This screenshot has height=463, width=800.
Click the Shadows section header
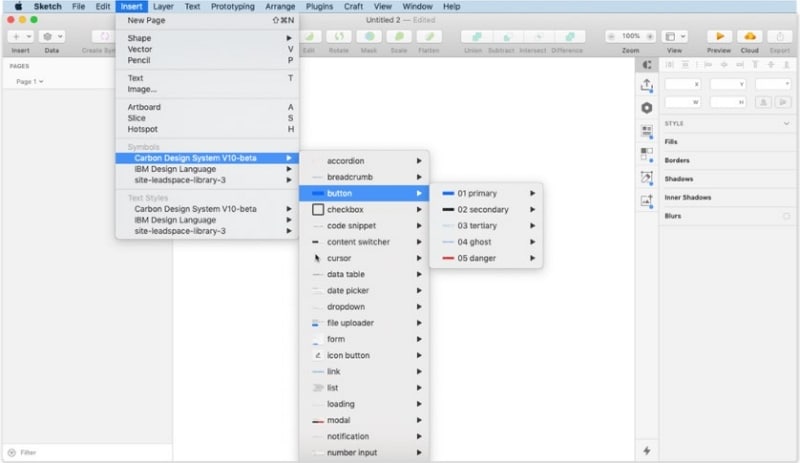click(679, 179)
